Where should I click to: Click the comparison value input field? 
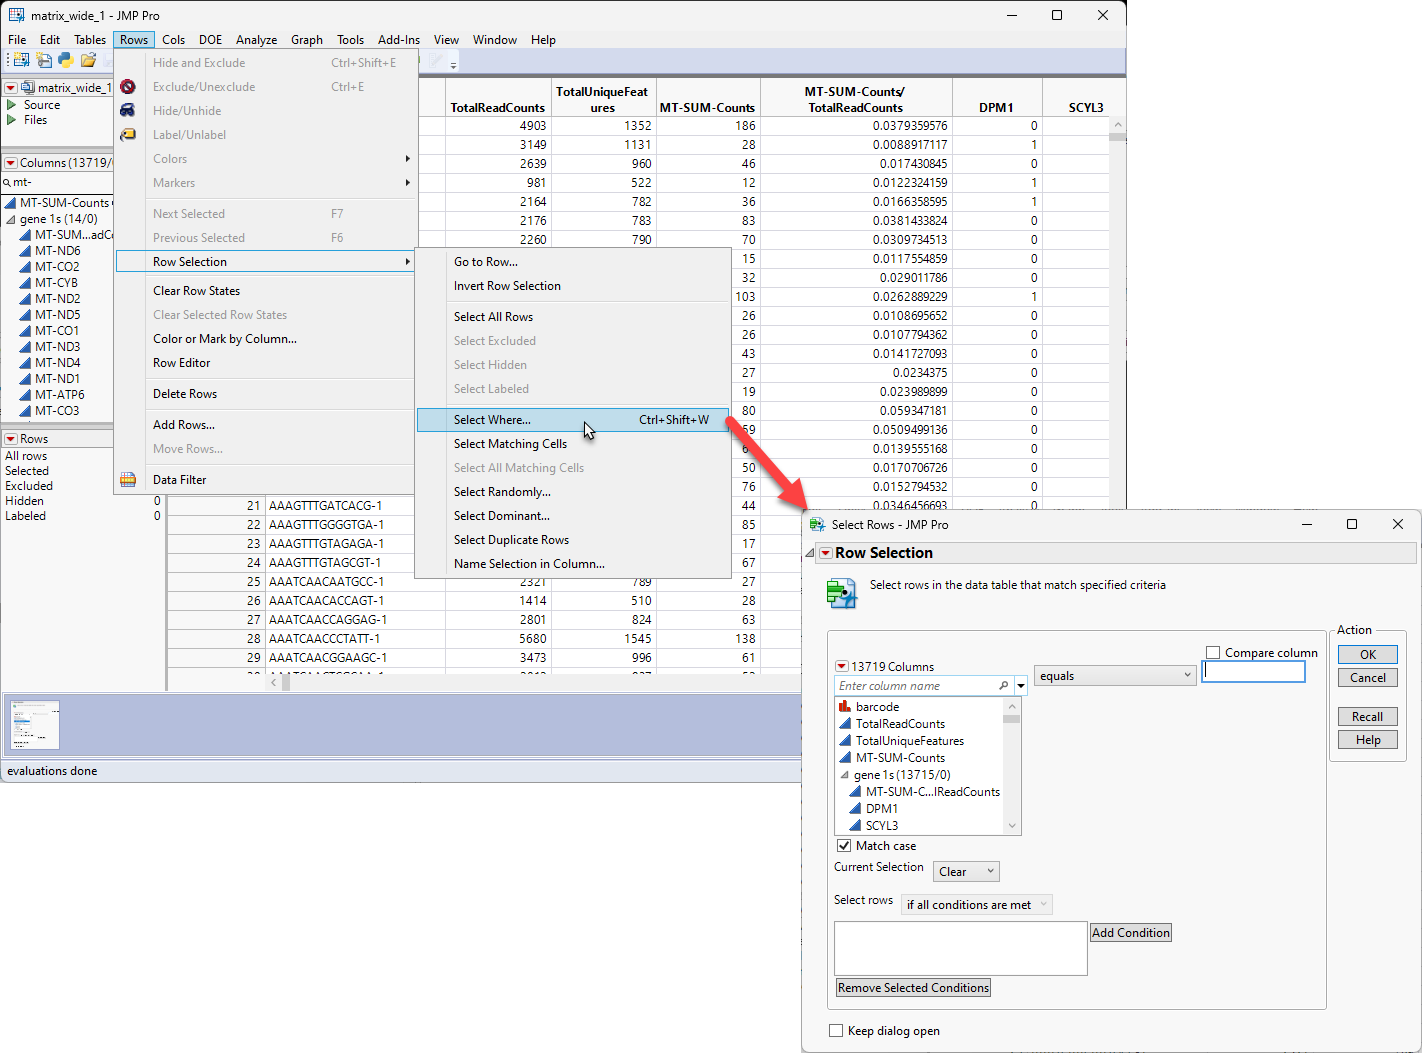tap(1254, 672)
